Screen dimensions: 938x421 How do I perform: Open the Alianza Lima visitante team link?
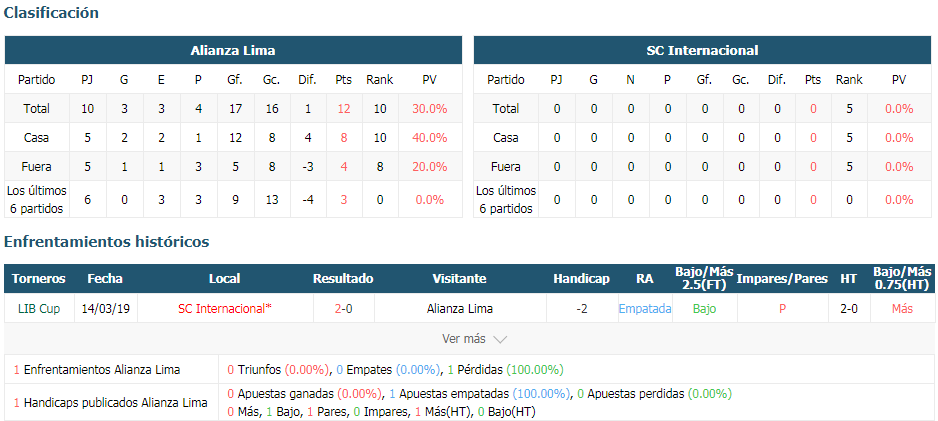coord(460,309)
